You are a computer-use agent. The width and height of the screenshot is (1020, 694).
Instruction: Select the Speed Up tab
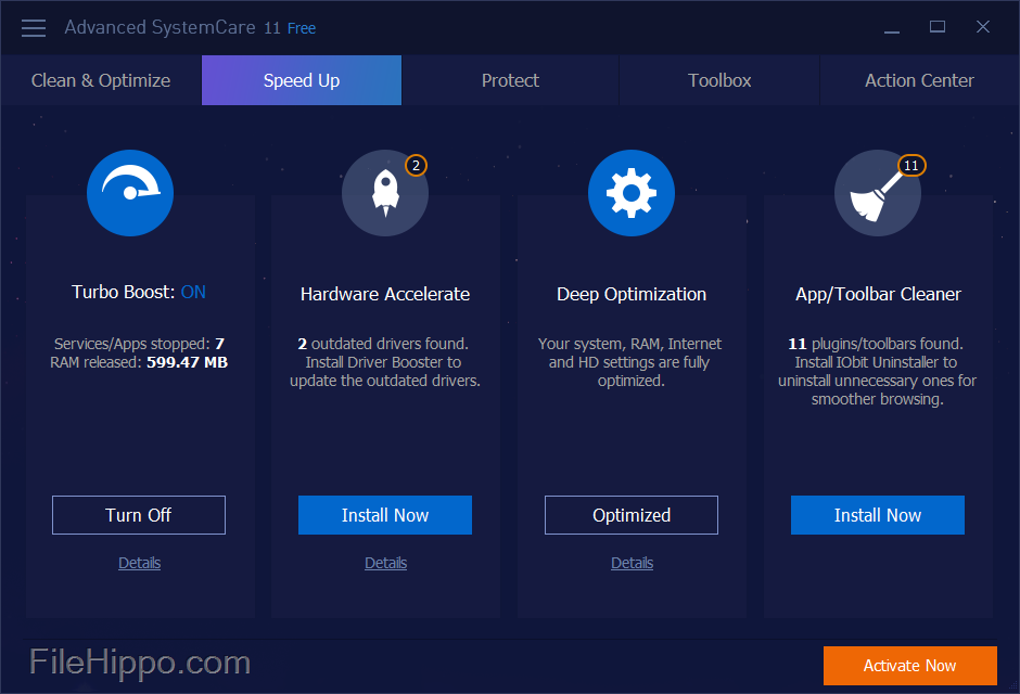(301, 80)
